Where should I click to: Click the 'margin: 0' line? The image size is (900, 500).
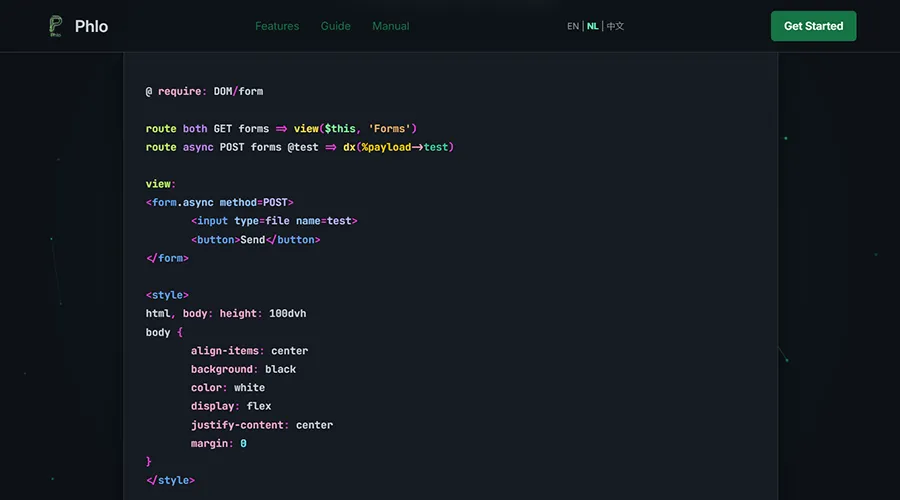[219, 443]
